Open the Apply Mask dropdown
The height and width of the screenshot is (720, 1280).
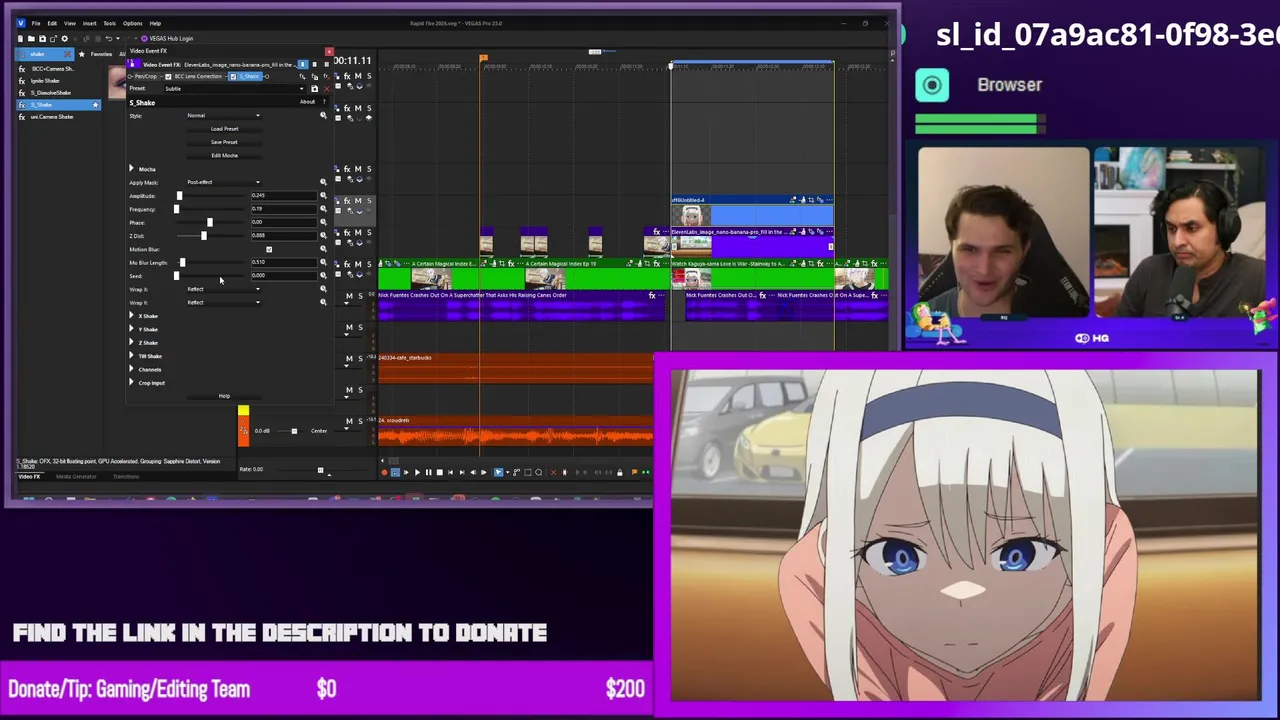224,182
